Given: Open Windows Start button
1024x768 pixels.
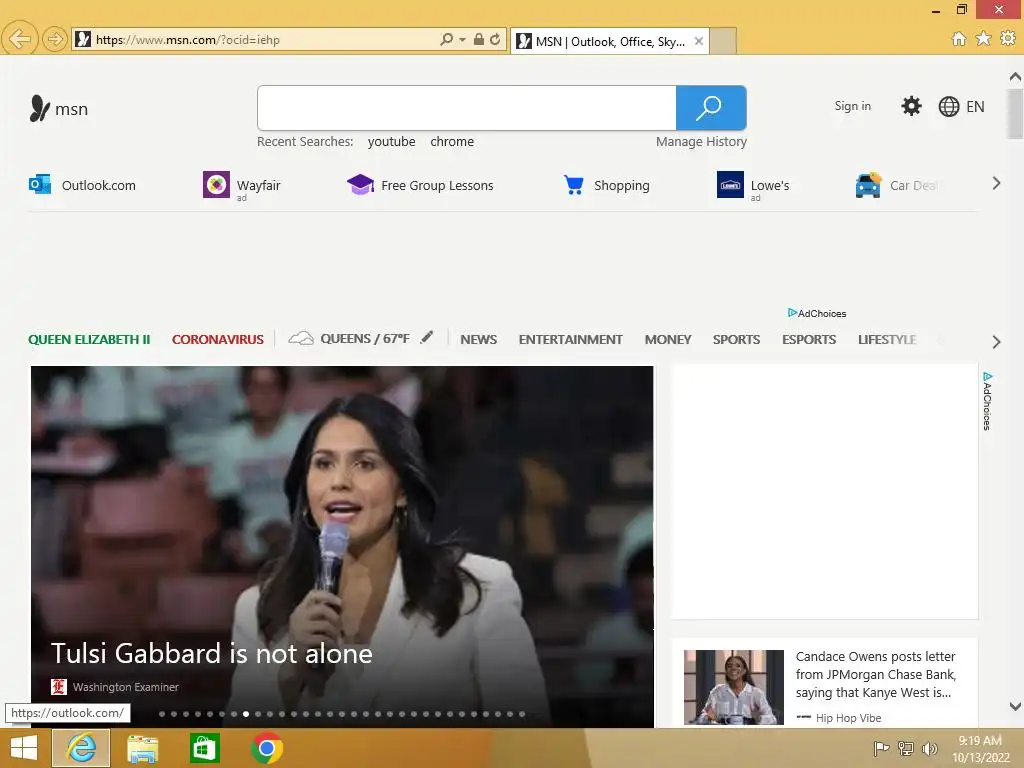Looking at the screenshot, I should pos(24,748).
